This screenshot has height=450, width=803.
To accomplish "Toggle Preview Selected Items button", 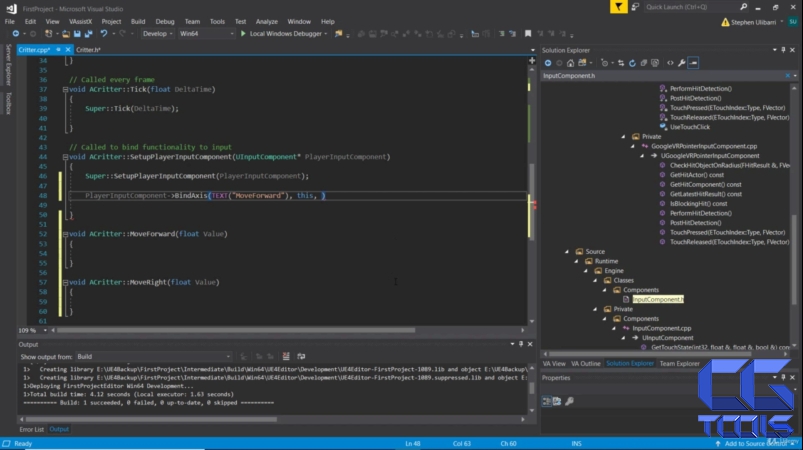I will click(693, 63).
